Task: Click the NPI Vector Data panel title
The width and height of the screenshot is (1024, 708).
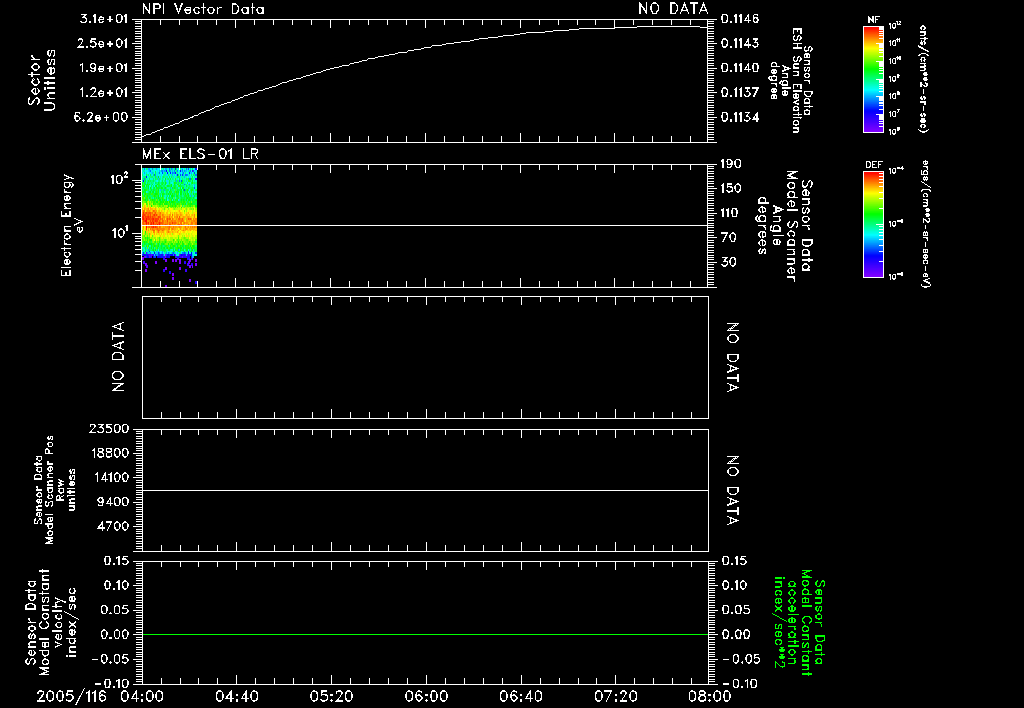Action: coord(203,9)
